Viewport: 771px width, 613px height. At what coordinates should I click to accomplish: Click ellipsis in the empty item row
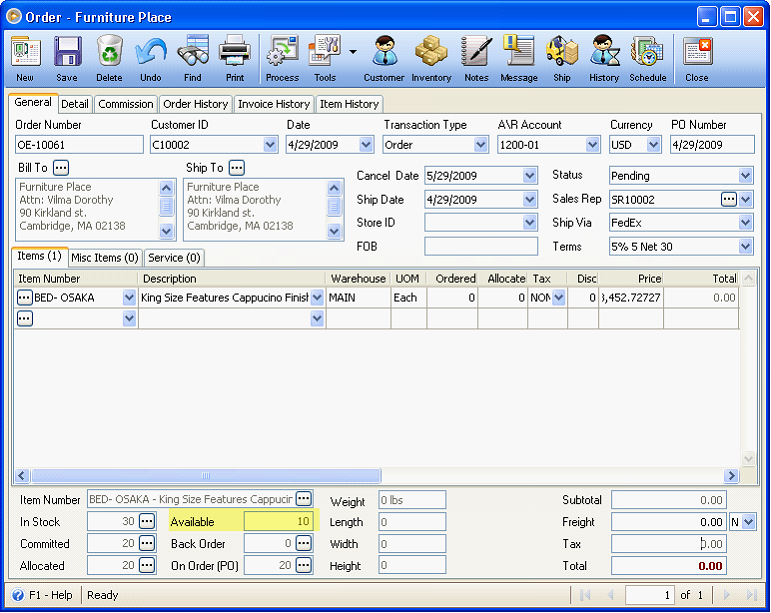pyautogui.click(x=25, y=319)
